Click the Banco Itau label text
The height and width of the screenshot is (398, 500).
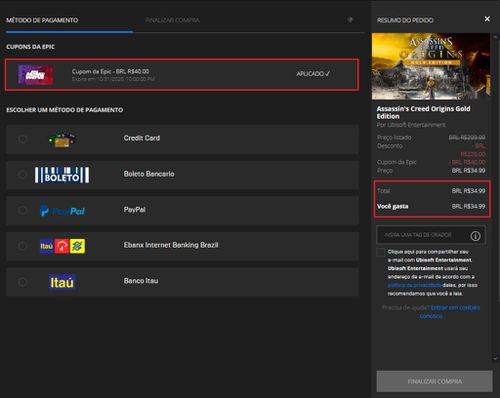[x=141, y=281]
